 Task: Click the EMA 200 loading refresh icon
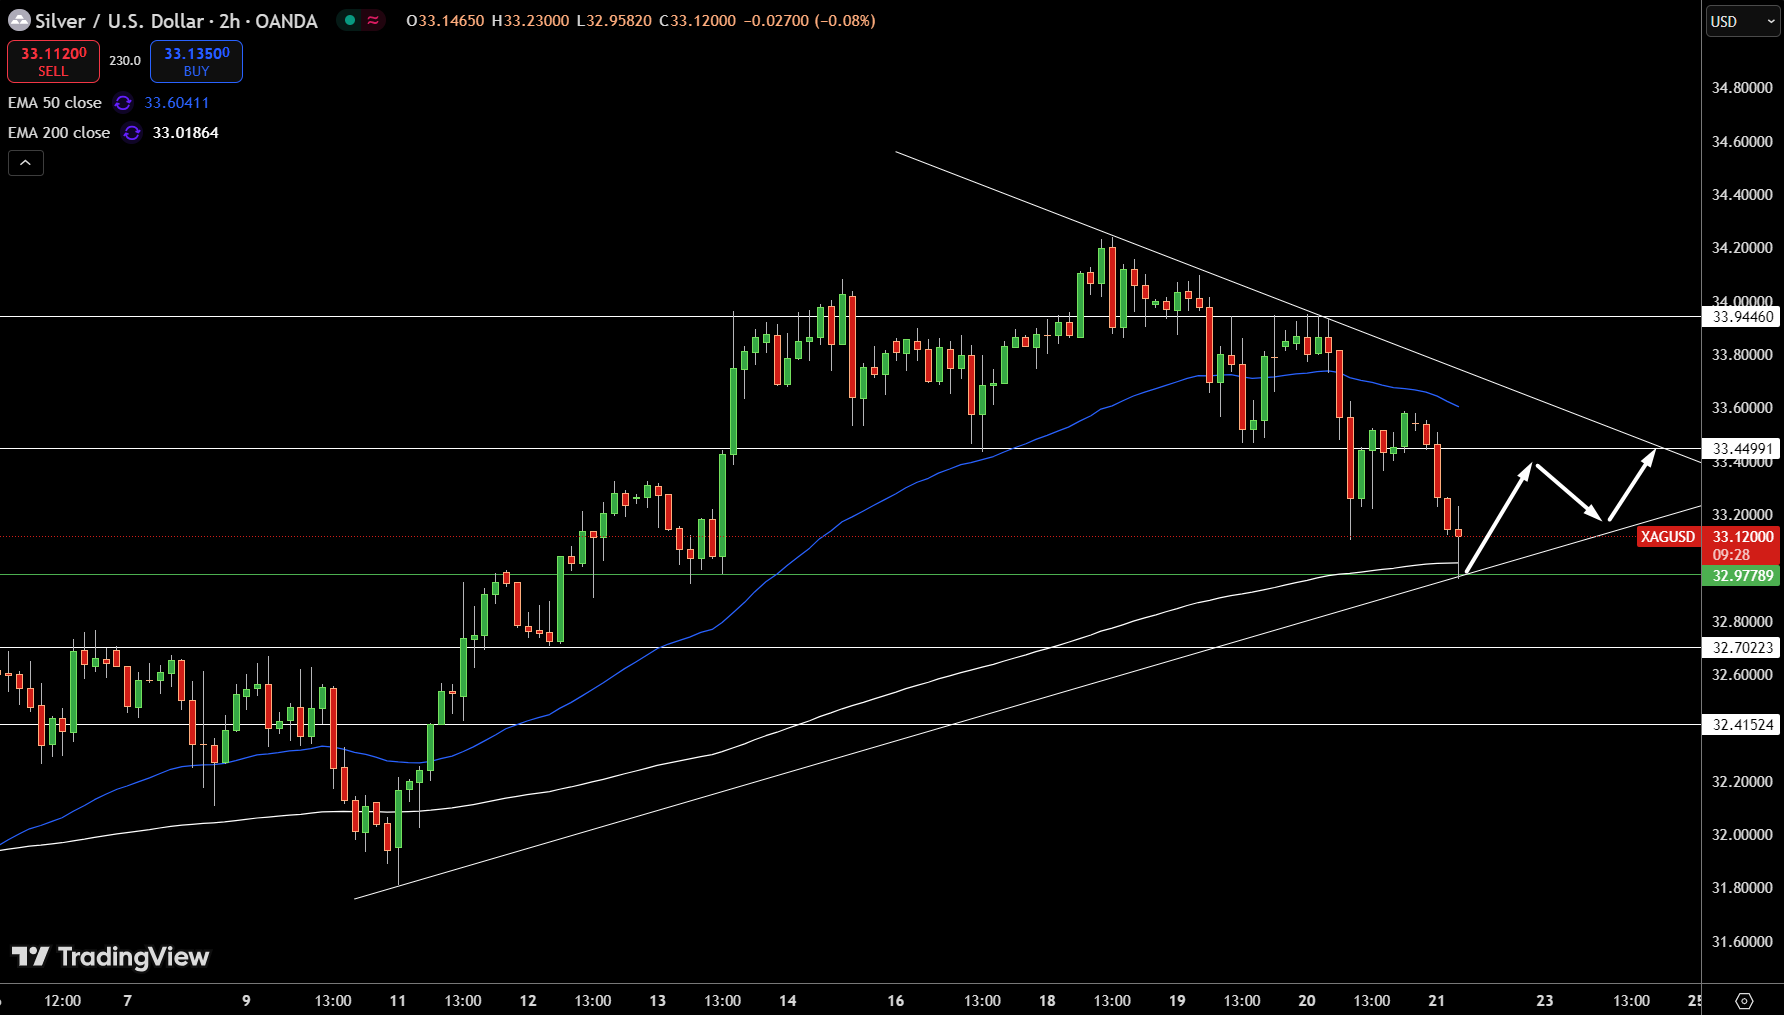(x=132, y=133)
